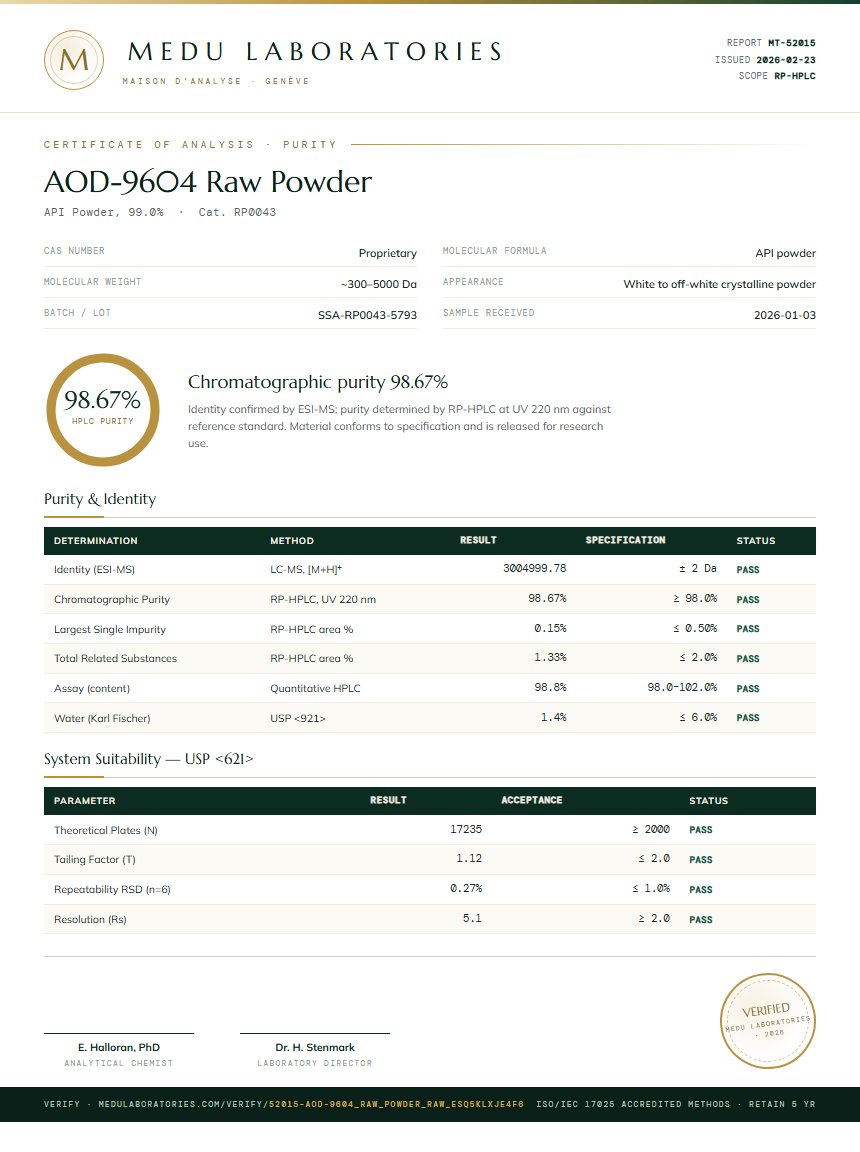Click the Retain 5 YR footer text
The image size is (860, 1152).
tap(782, 1104)
